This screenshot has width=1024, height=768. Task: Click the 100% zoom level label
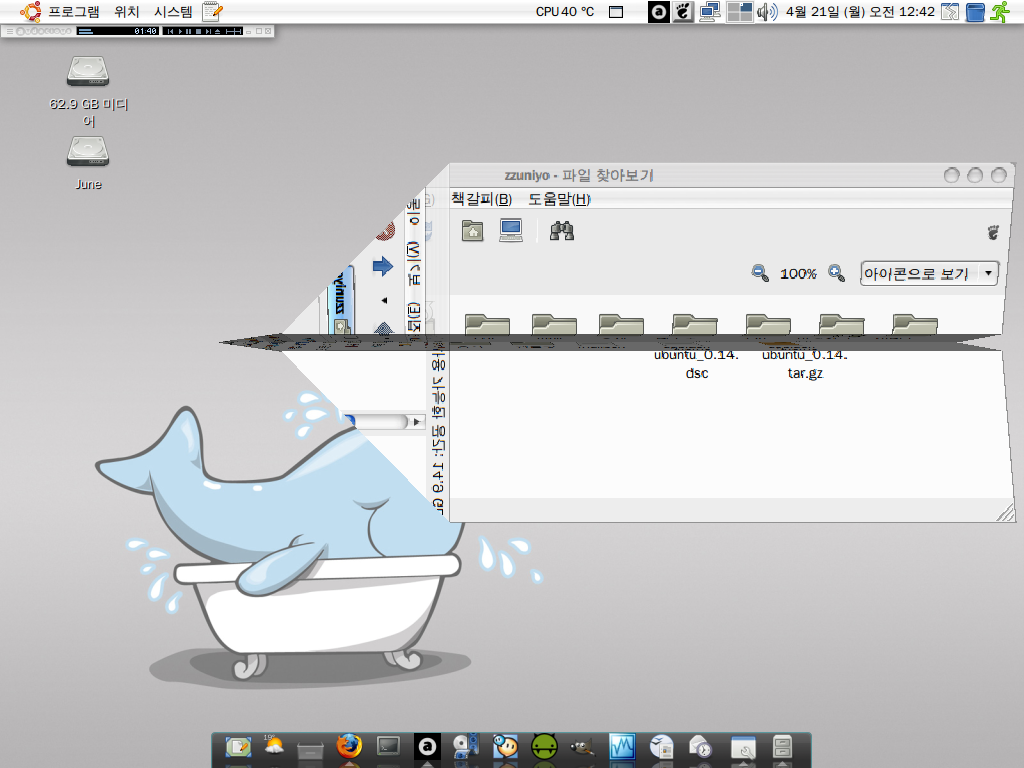point(798,274)
